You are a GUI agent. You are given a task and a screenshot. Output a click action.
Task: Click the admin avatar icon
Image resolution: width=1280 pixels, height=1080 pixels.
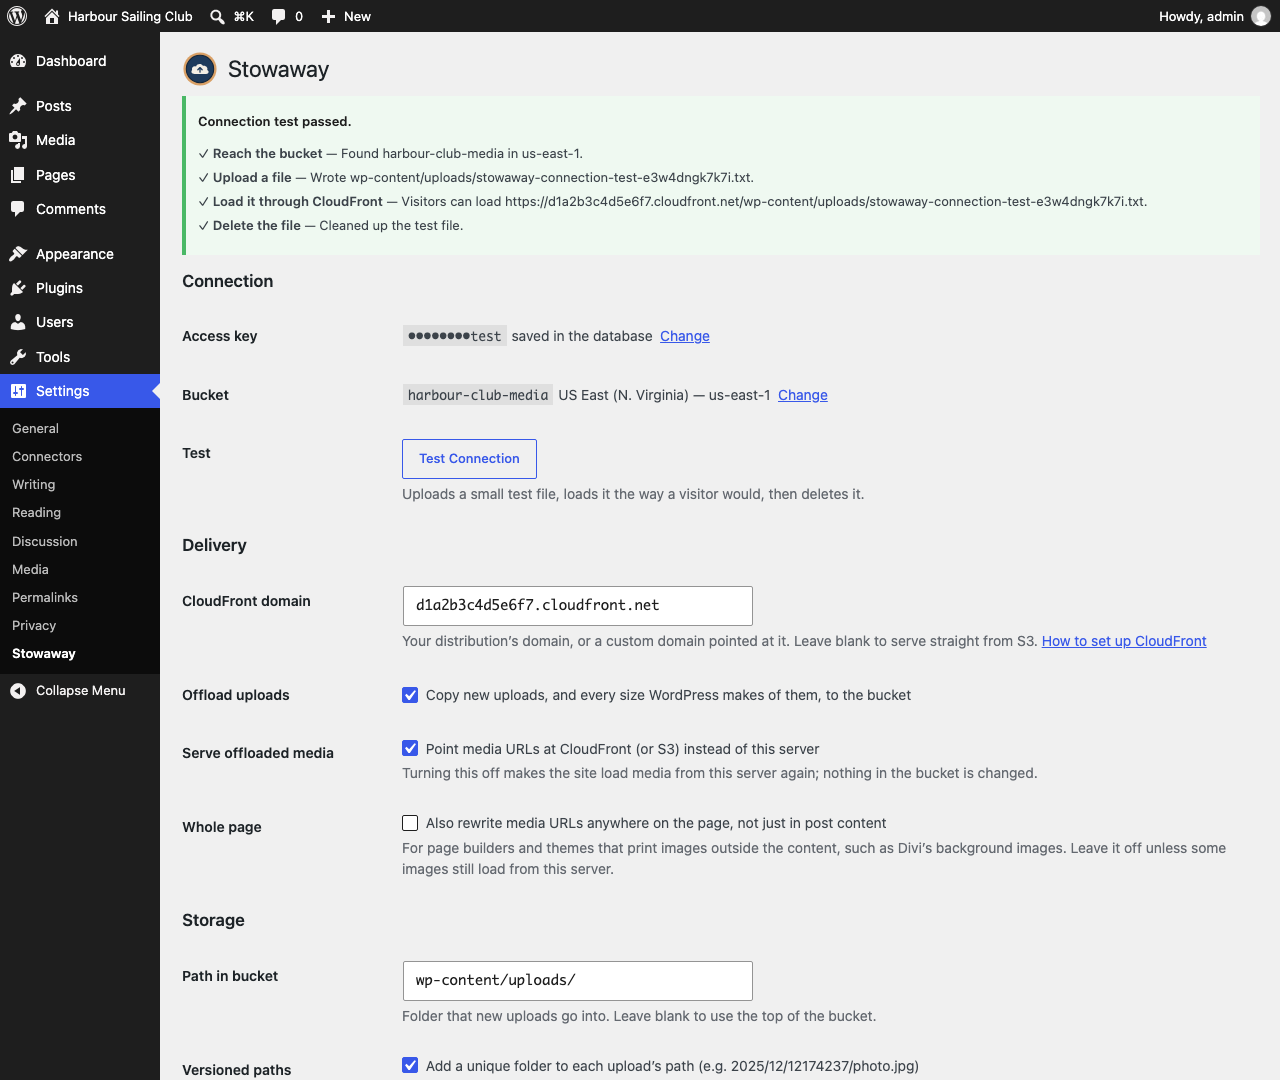tap(1261, 16)
